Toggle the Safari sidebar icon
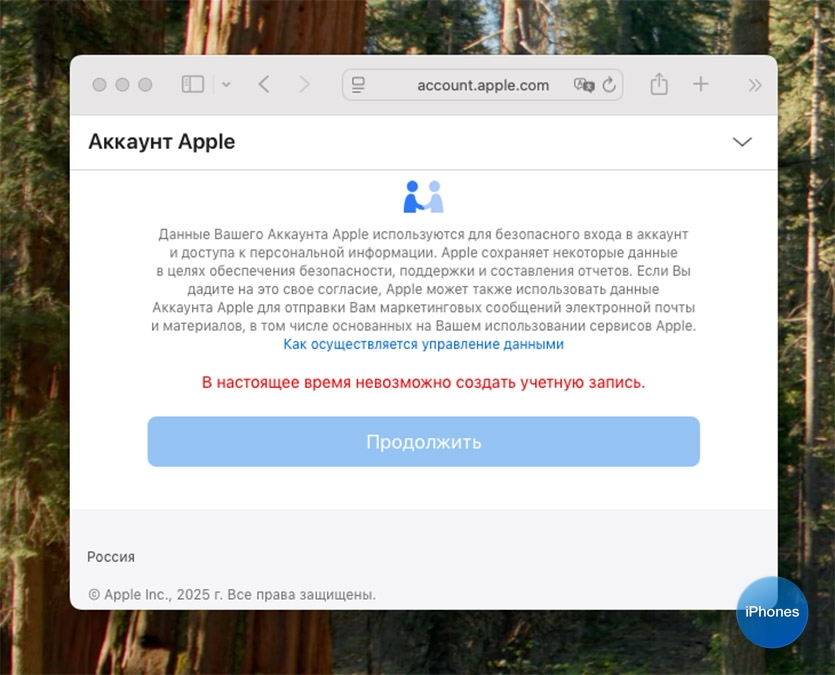835x675 pixels. click(x=192, y=84)
